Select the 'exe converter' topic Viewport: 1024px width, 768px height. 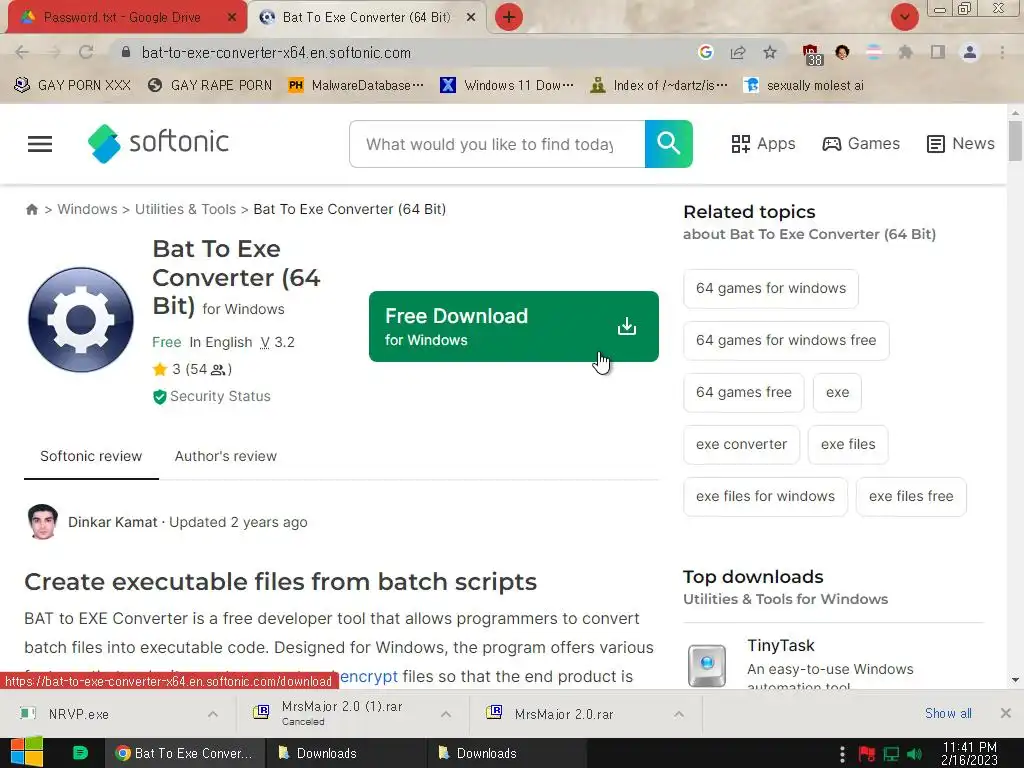click(741, 445)
